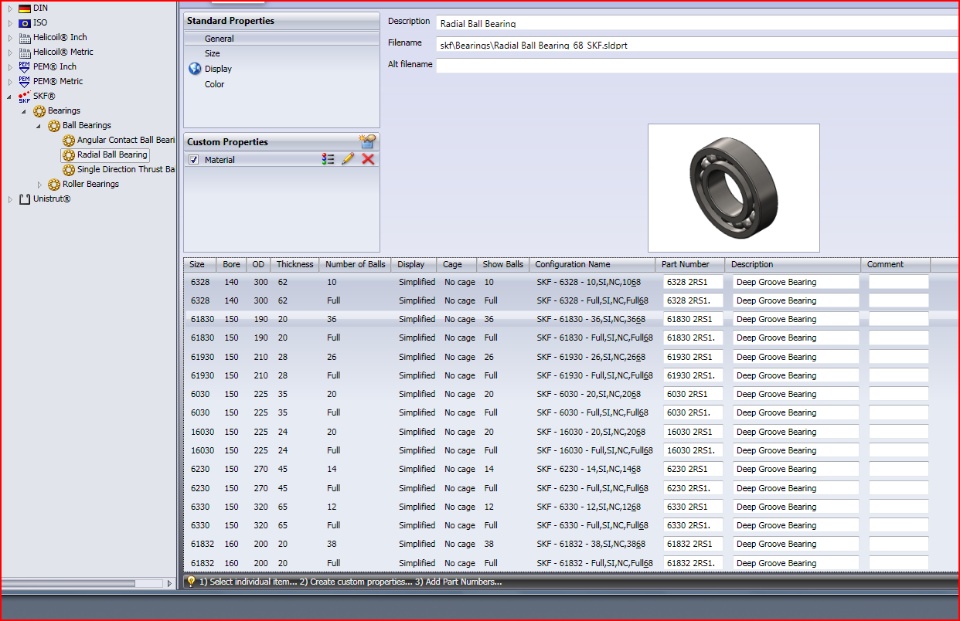The image size is (960, 621).
Task: Click the bearing preview thumbnail
Action: pyautogui.click(x=733, y=187)
